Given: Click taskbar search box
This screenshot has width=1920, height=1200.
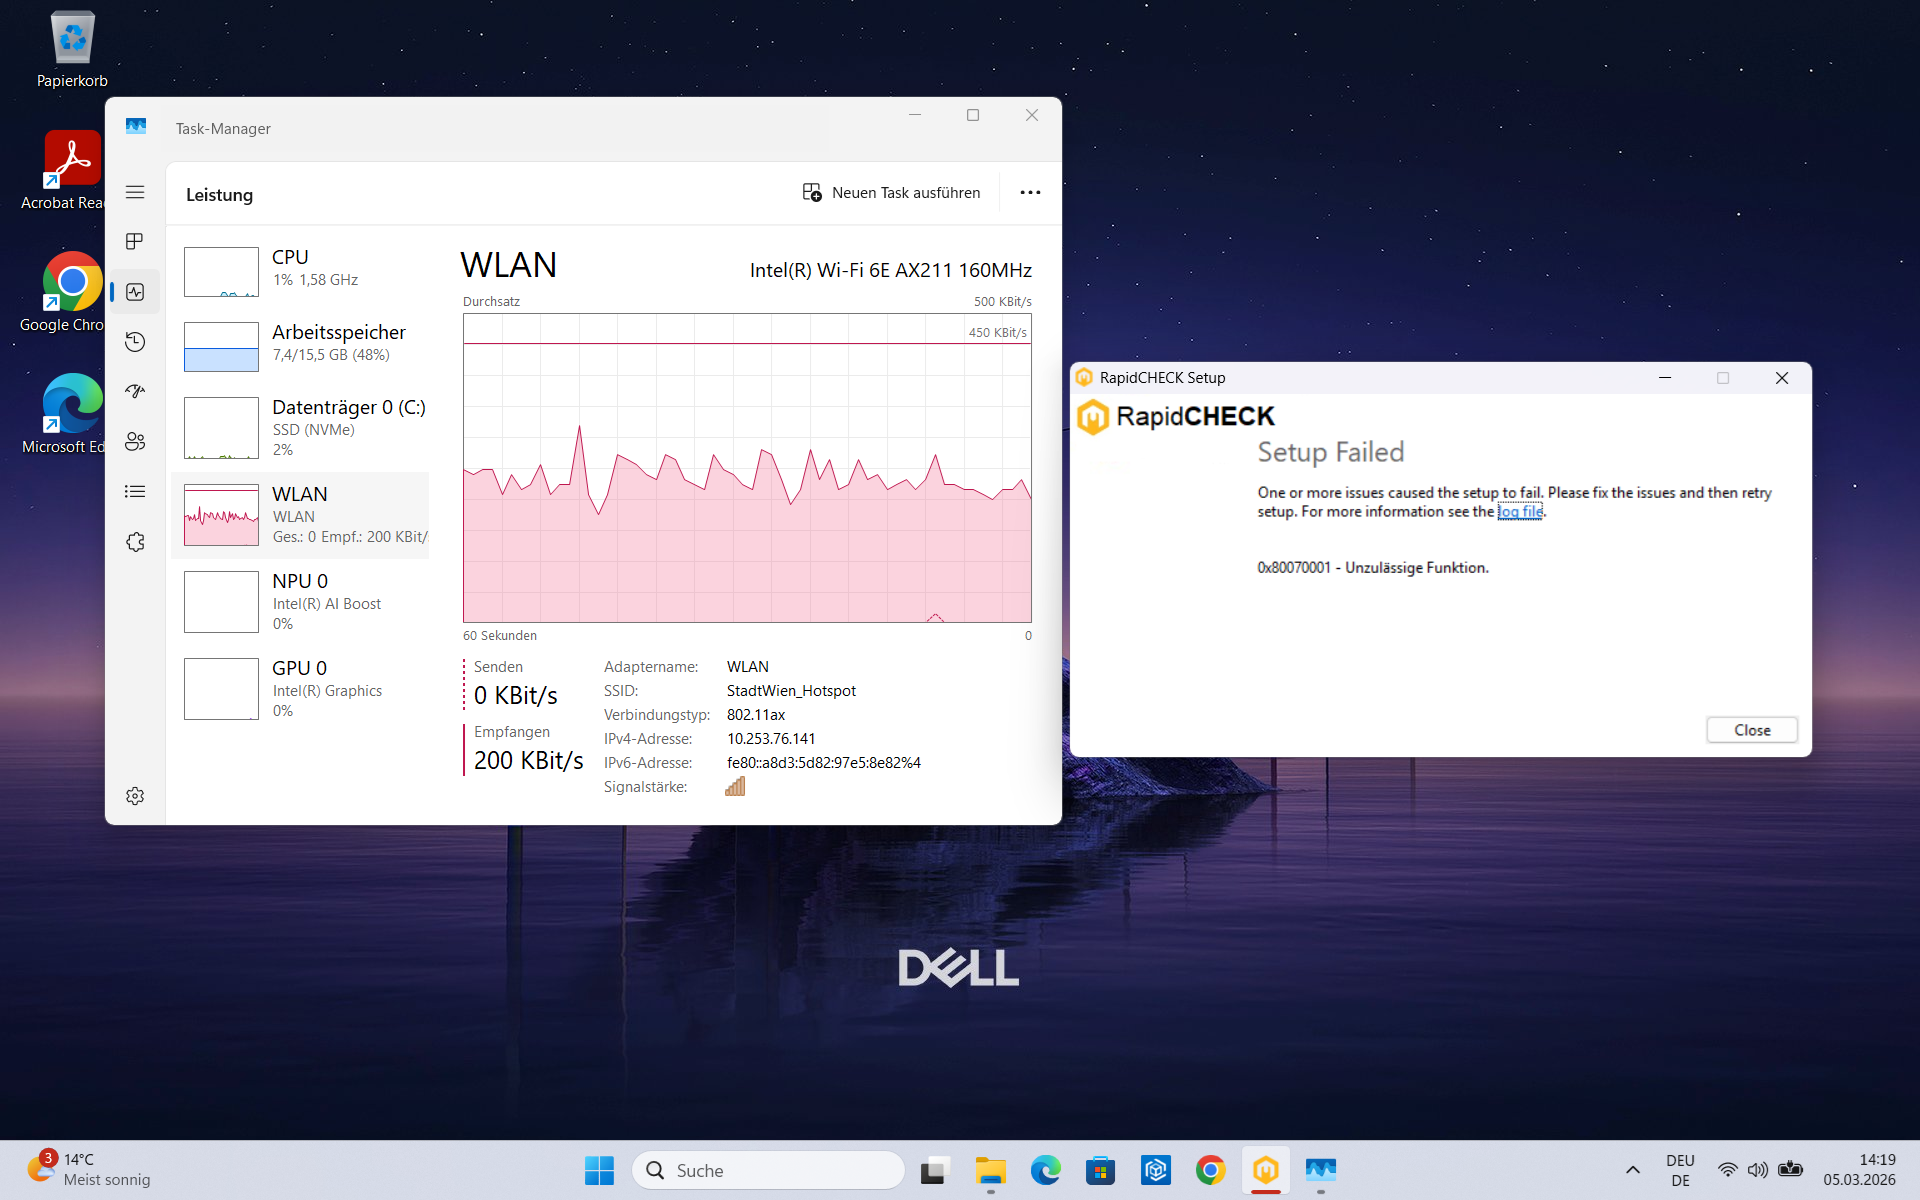Looking at the screenshot, I should (768, 1170).
